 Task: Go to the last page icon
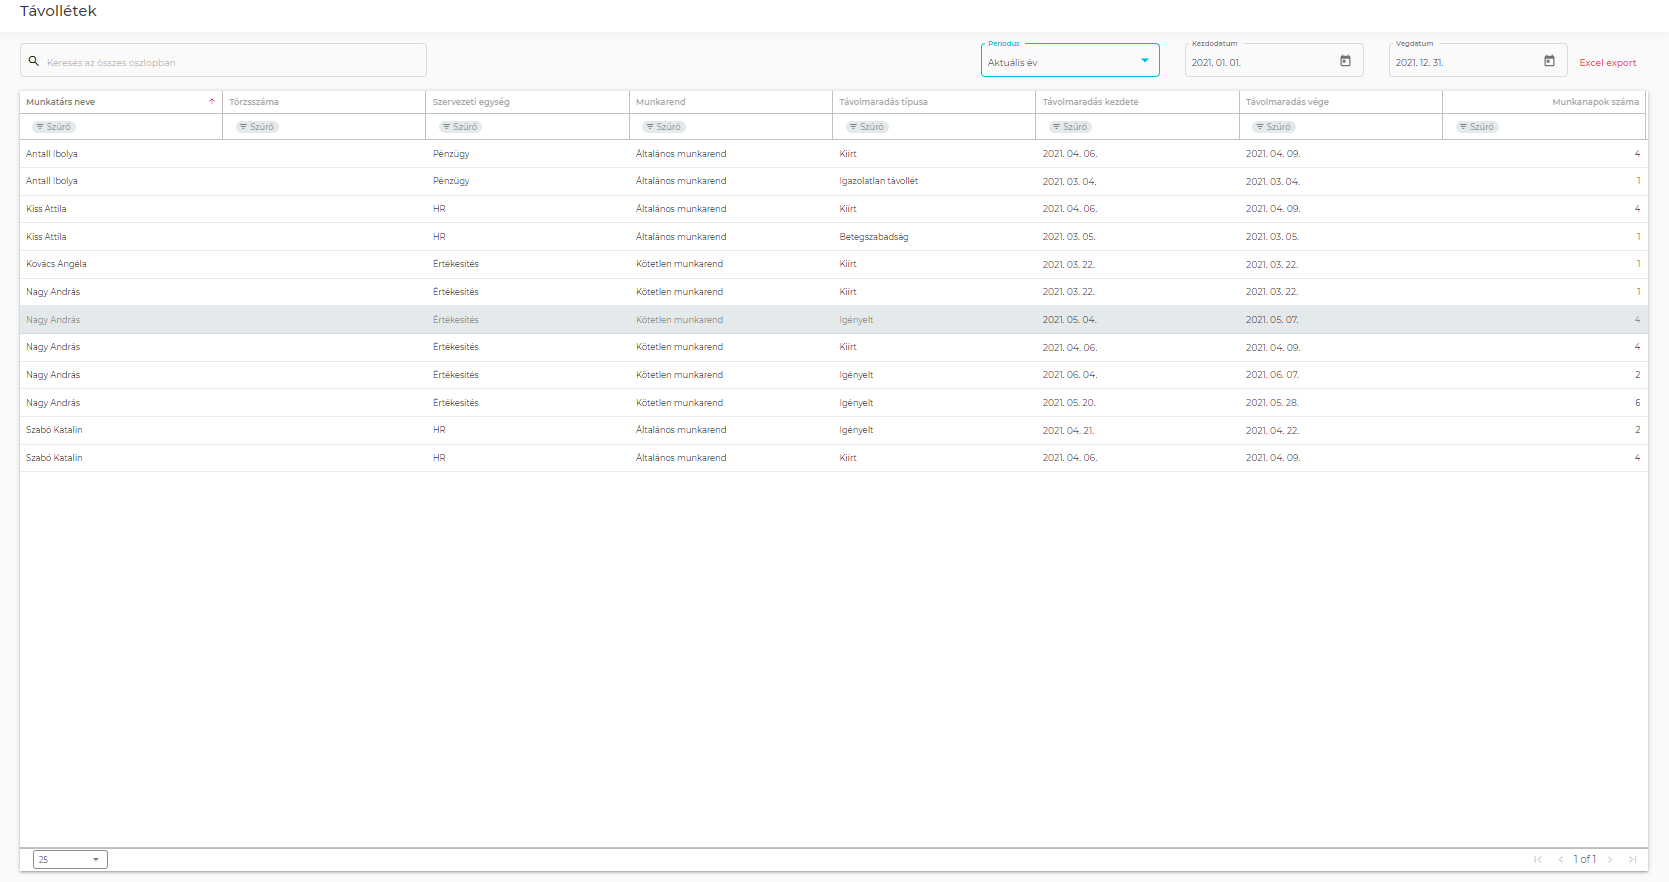pyautogui.click(x=1633, y=859)
